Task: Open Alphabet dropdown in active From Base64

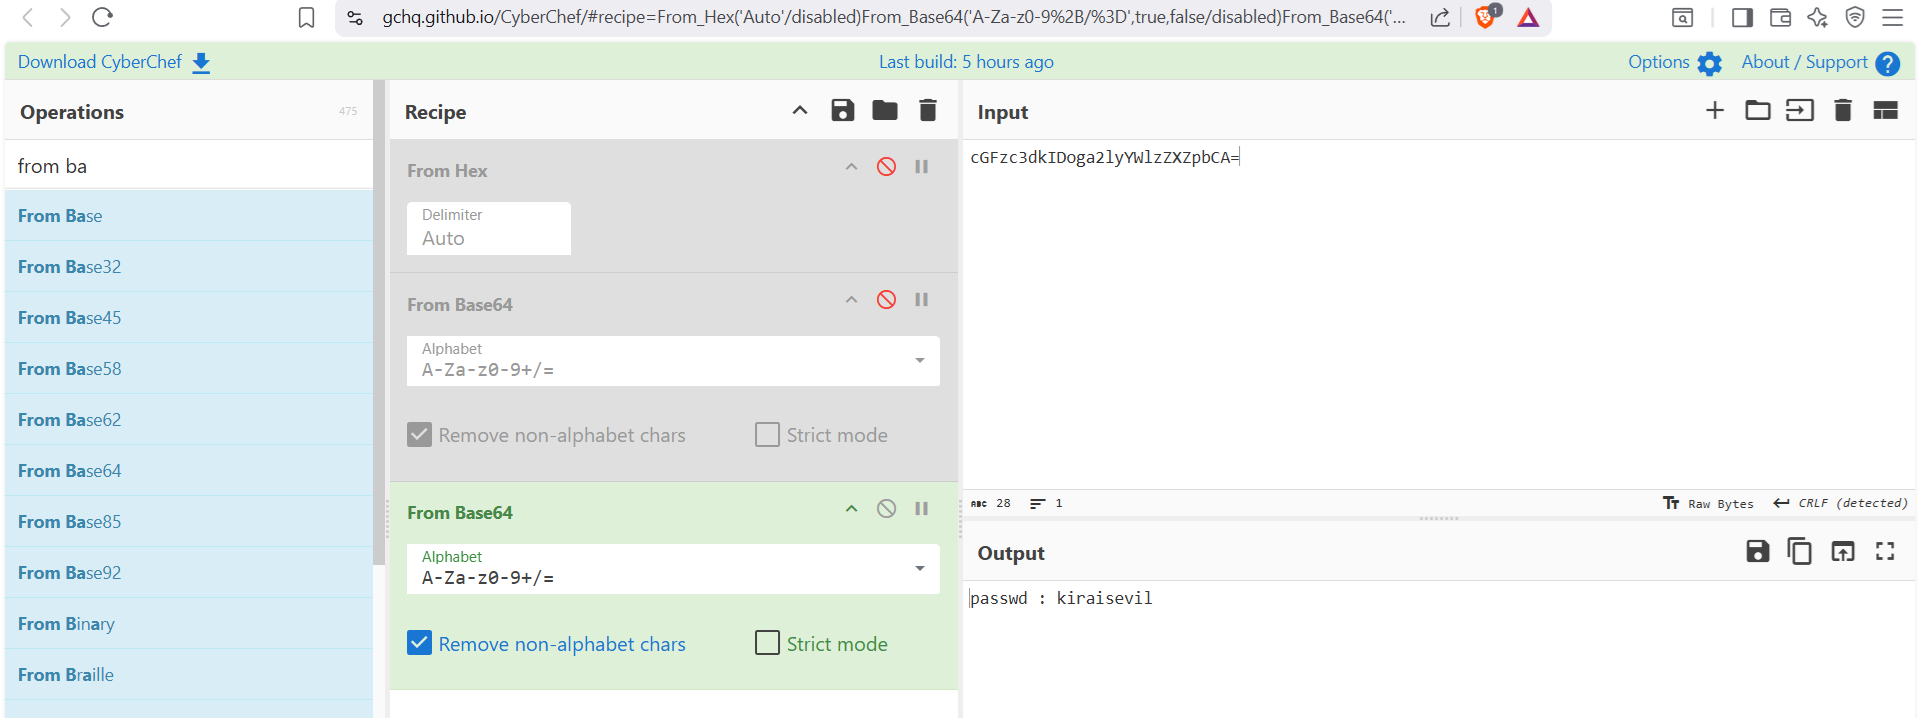Action: point(919,569)
